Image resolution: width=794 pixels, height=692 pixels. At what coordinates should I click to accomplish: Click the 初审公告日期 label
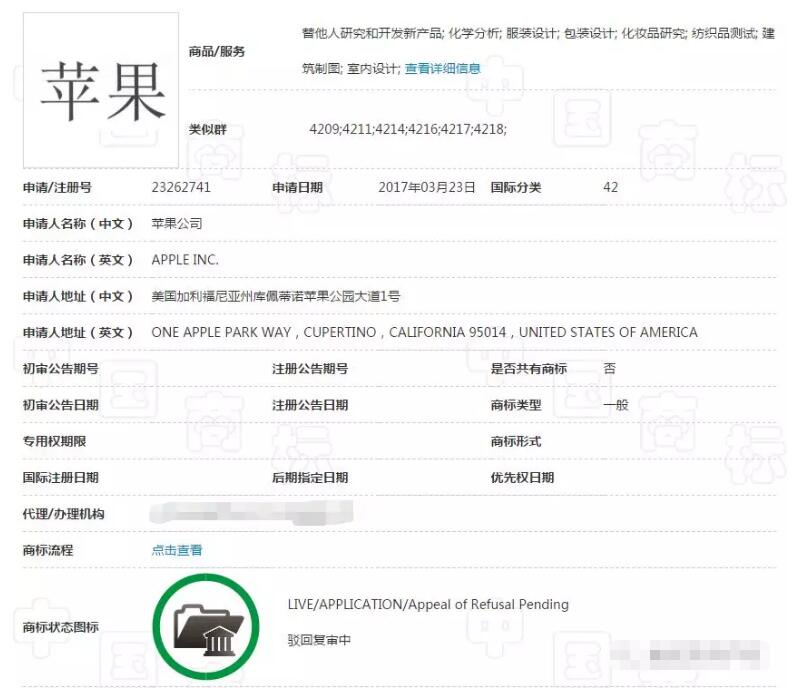coord(61,405)
